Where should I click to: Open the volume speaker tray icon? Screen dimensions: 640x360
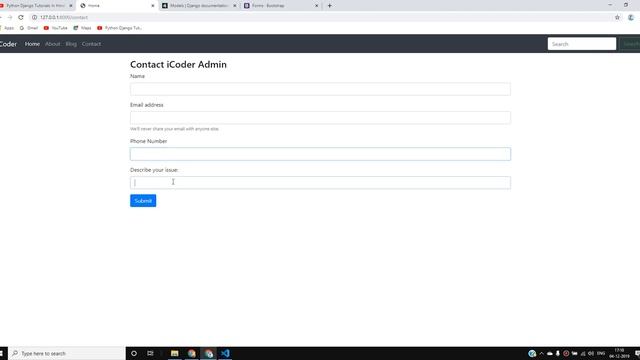[591, 353]
